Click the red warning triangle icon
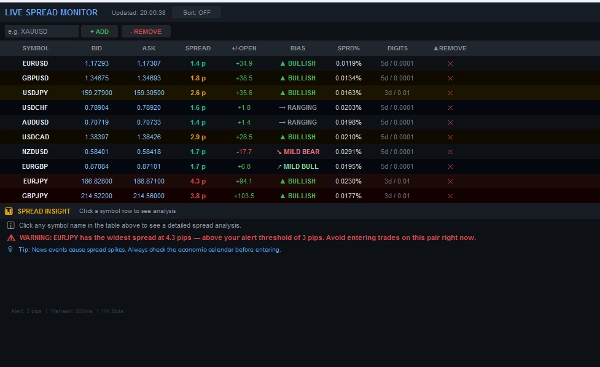 (x=11, y=238)
